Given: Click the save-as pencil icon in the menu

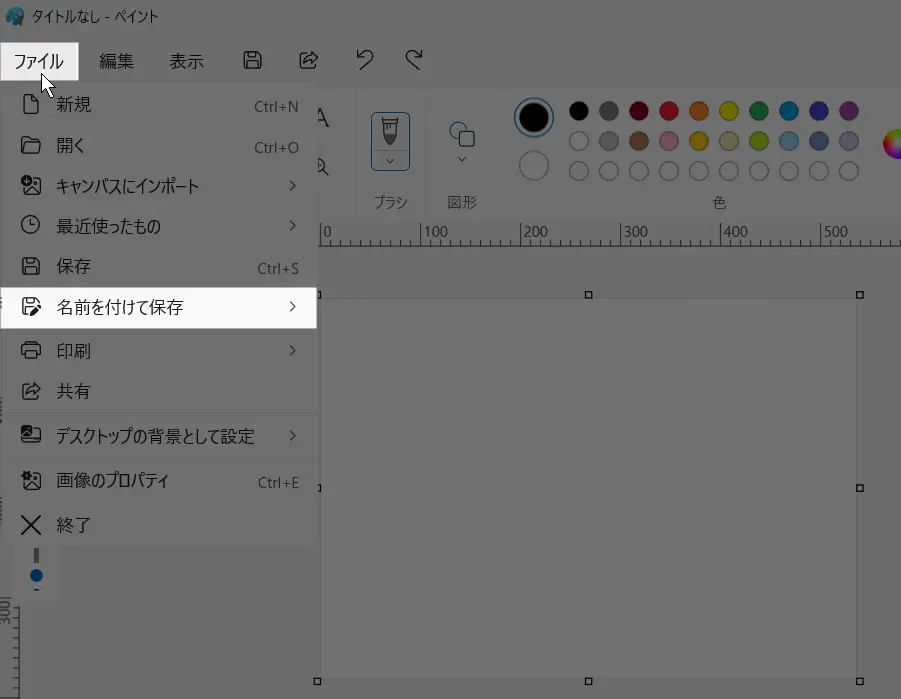Looking at the screenshot, I should tap(31, 306).
